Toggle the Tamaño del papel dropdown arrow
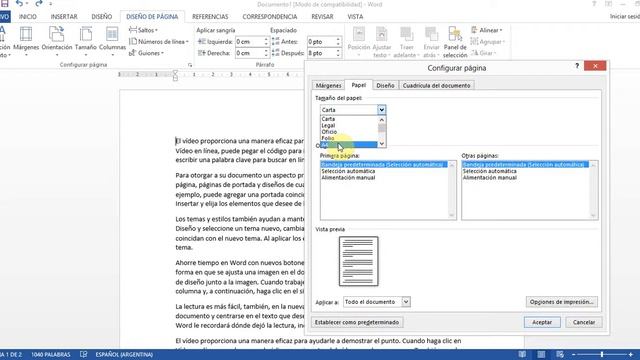640x360 pixels. point(381,110)
